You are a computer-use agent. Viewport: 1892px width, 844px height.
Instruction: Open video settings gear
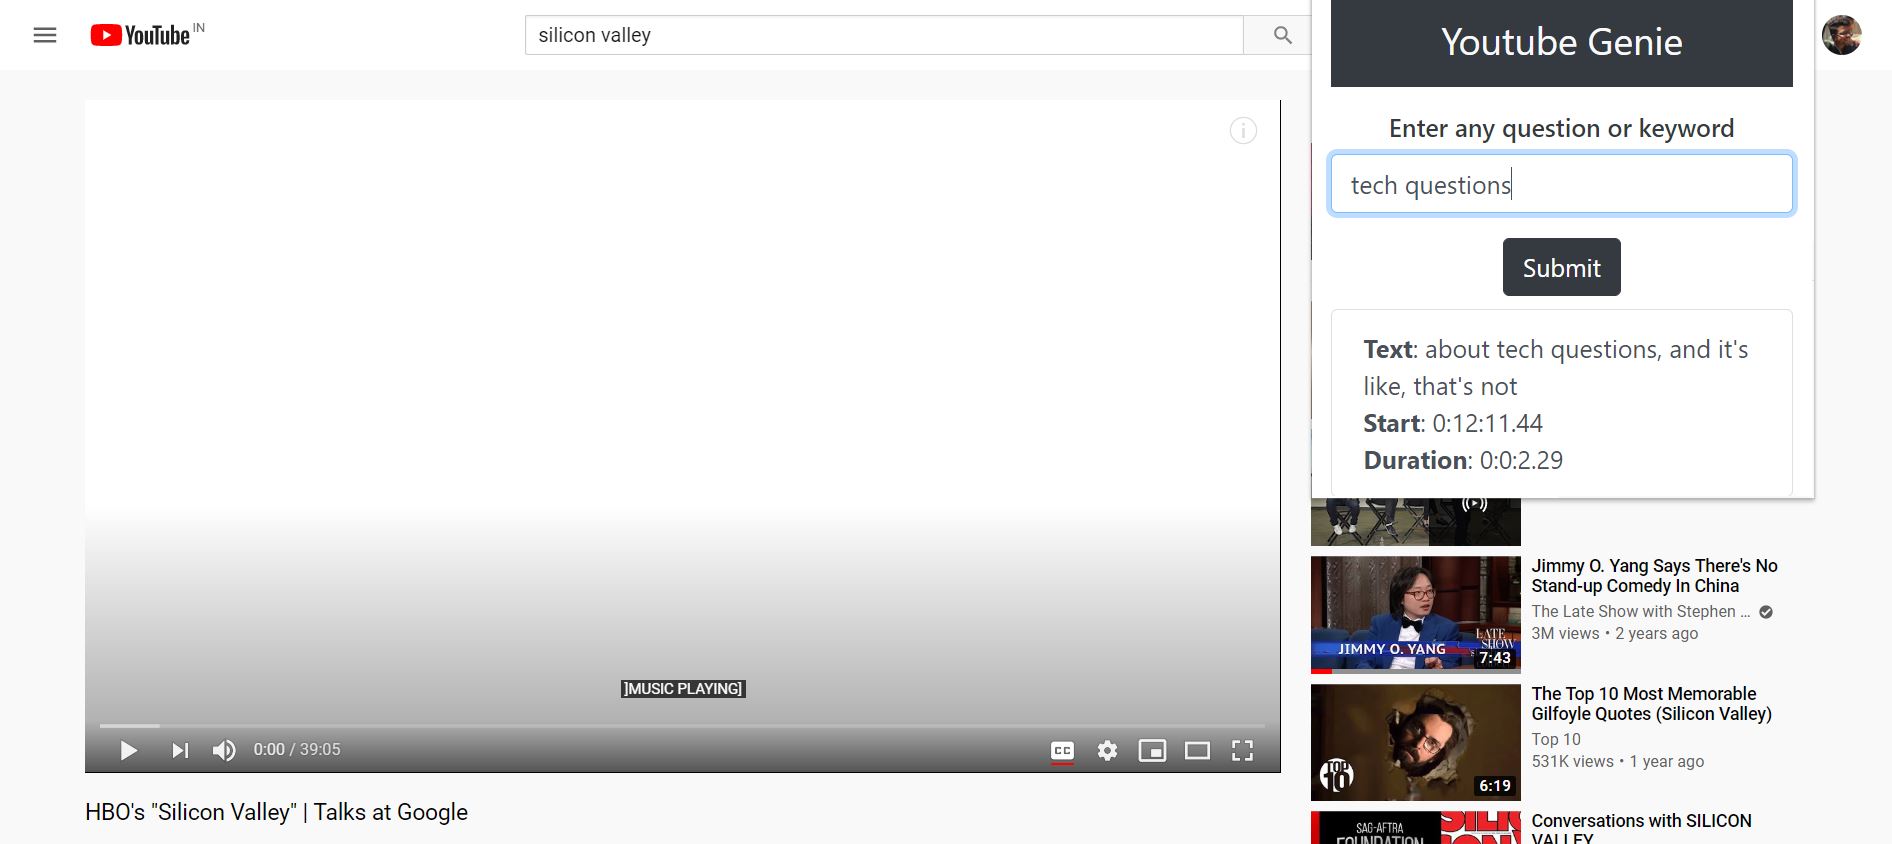tap(1107, 750)
